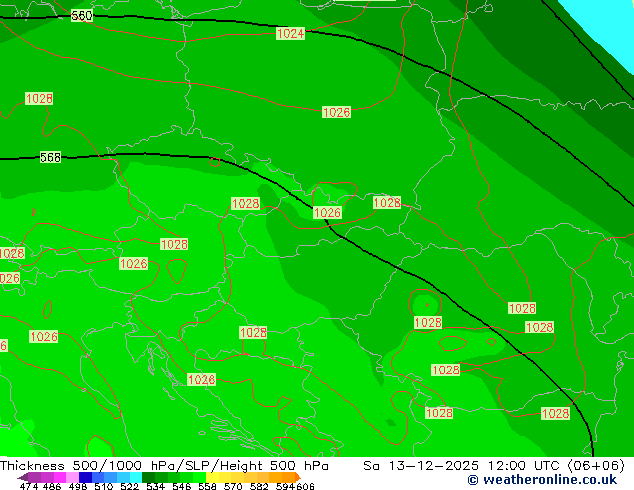
Task: Click the legend value 522
Action: (129, 486)
